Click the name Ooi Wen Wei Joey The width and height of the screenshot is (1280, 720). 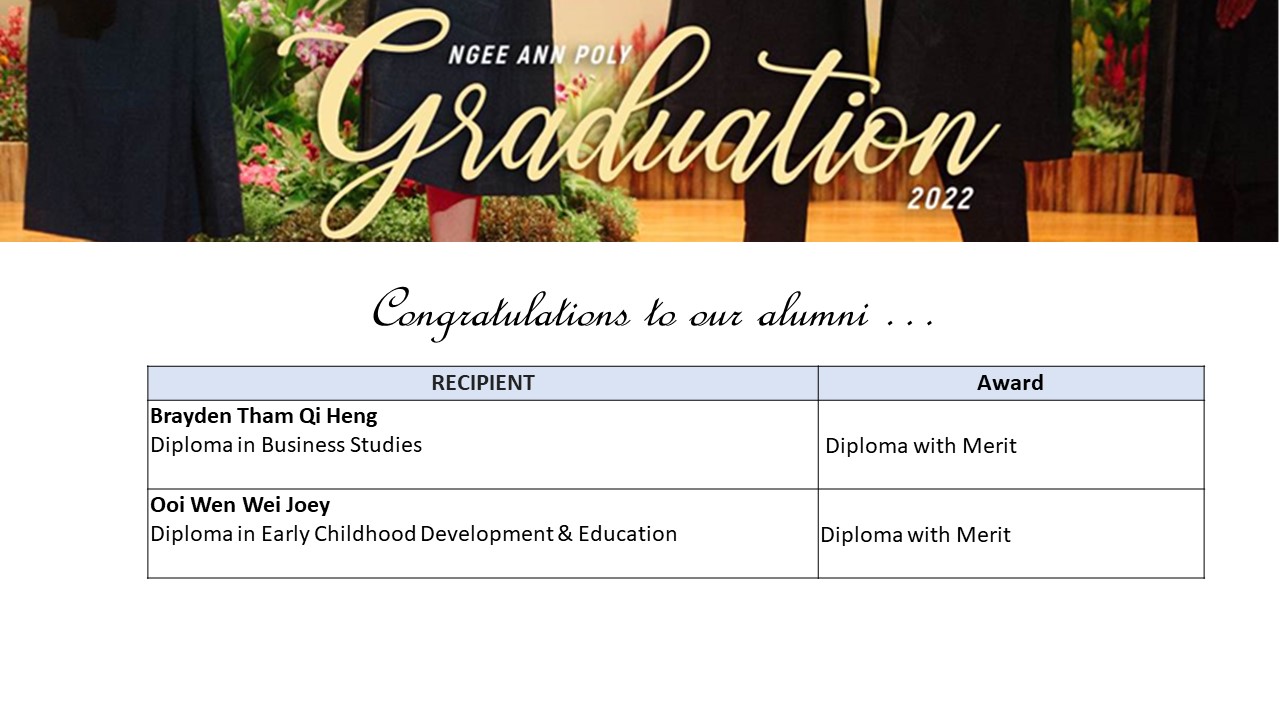[x=240, y=505]
